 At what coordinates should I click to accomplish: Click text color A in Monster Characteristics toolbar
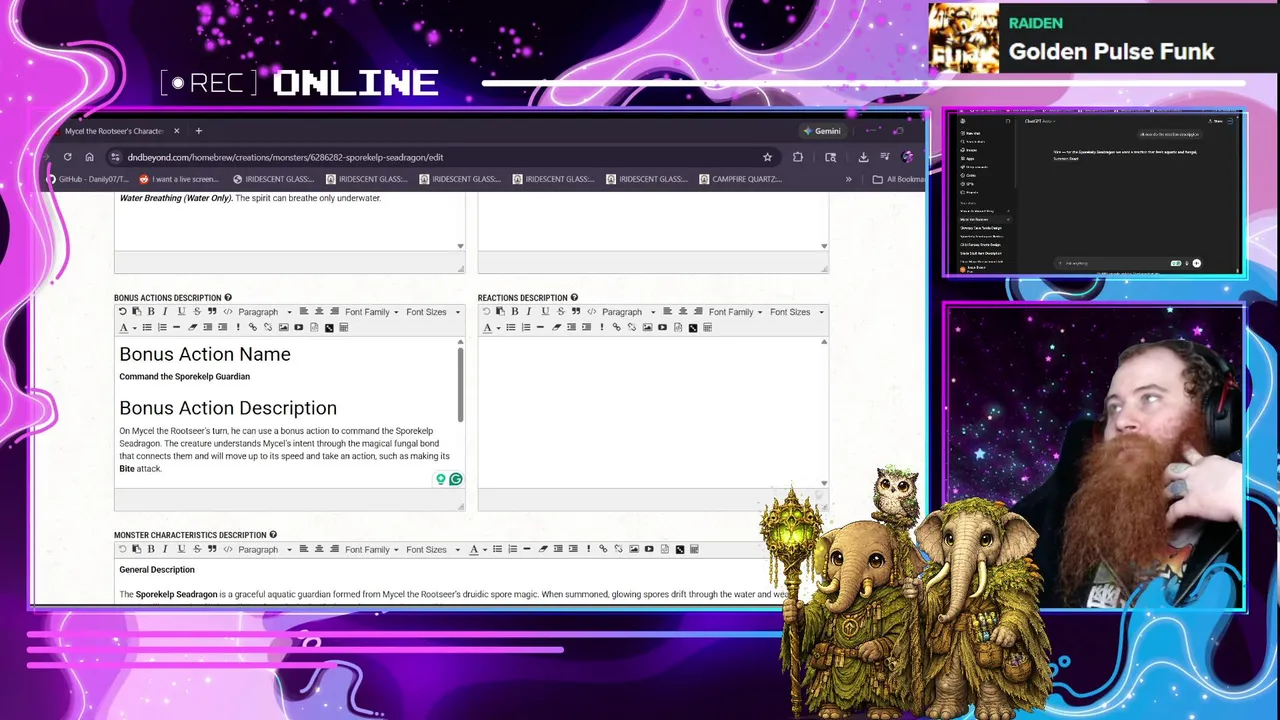pos(476,549)
